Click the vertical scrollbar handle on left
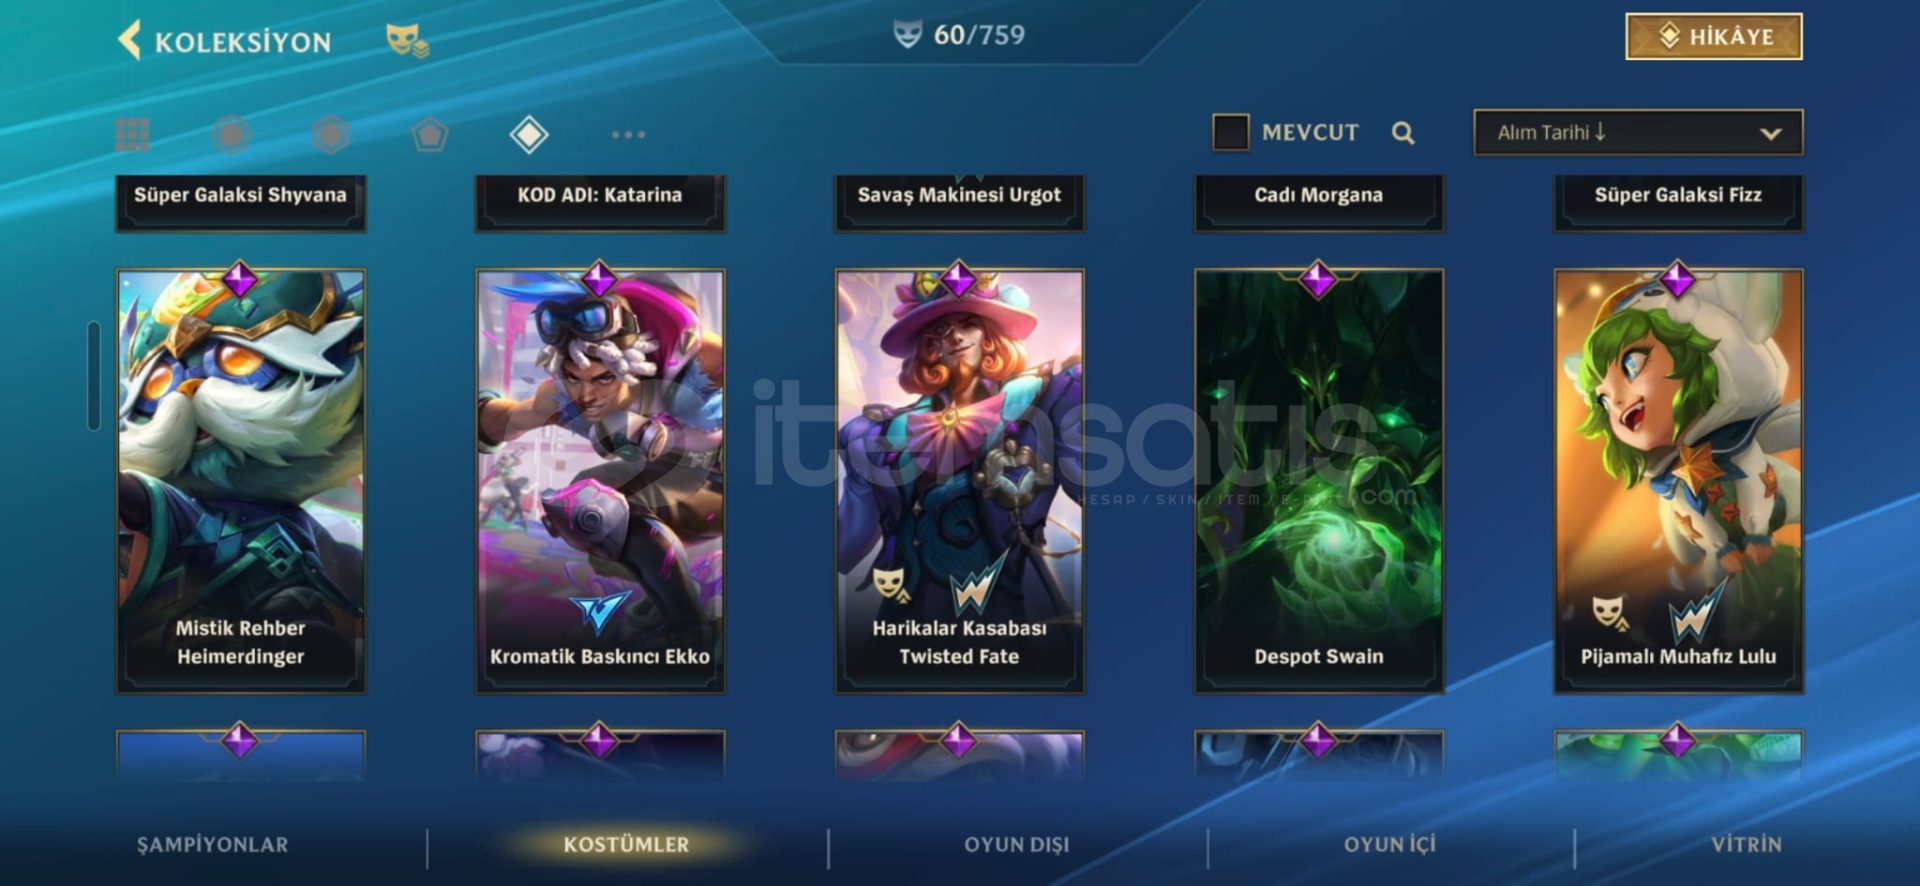Screen dimensions: 1920x886 point(94,376)
